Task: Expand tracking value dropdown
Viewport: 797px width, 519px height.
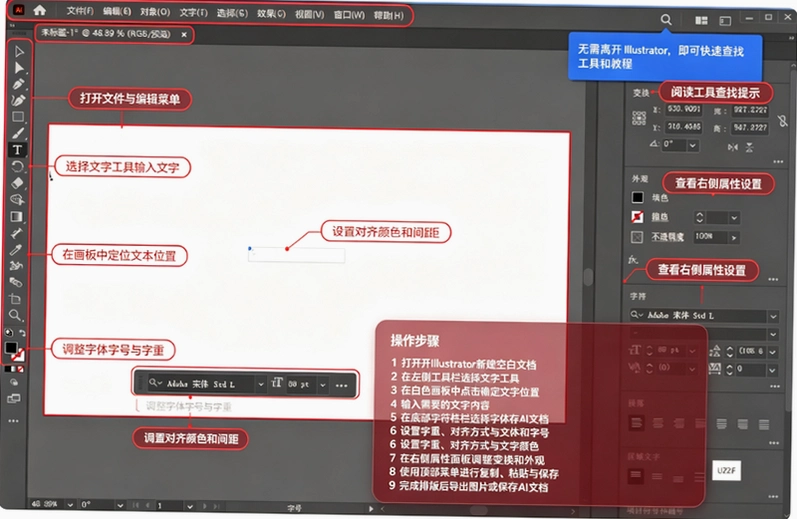Action: (773, 370)
